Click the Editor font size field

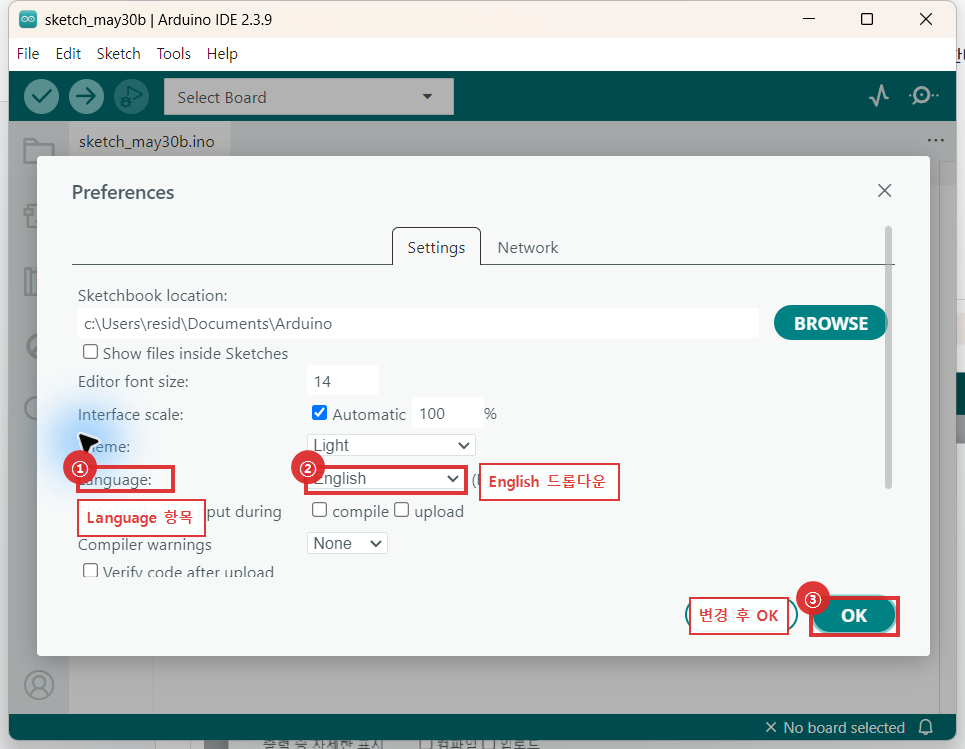(x=342, y=381)
